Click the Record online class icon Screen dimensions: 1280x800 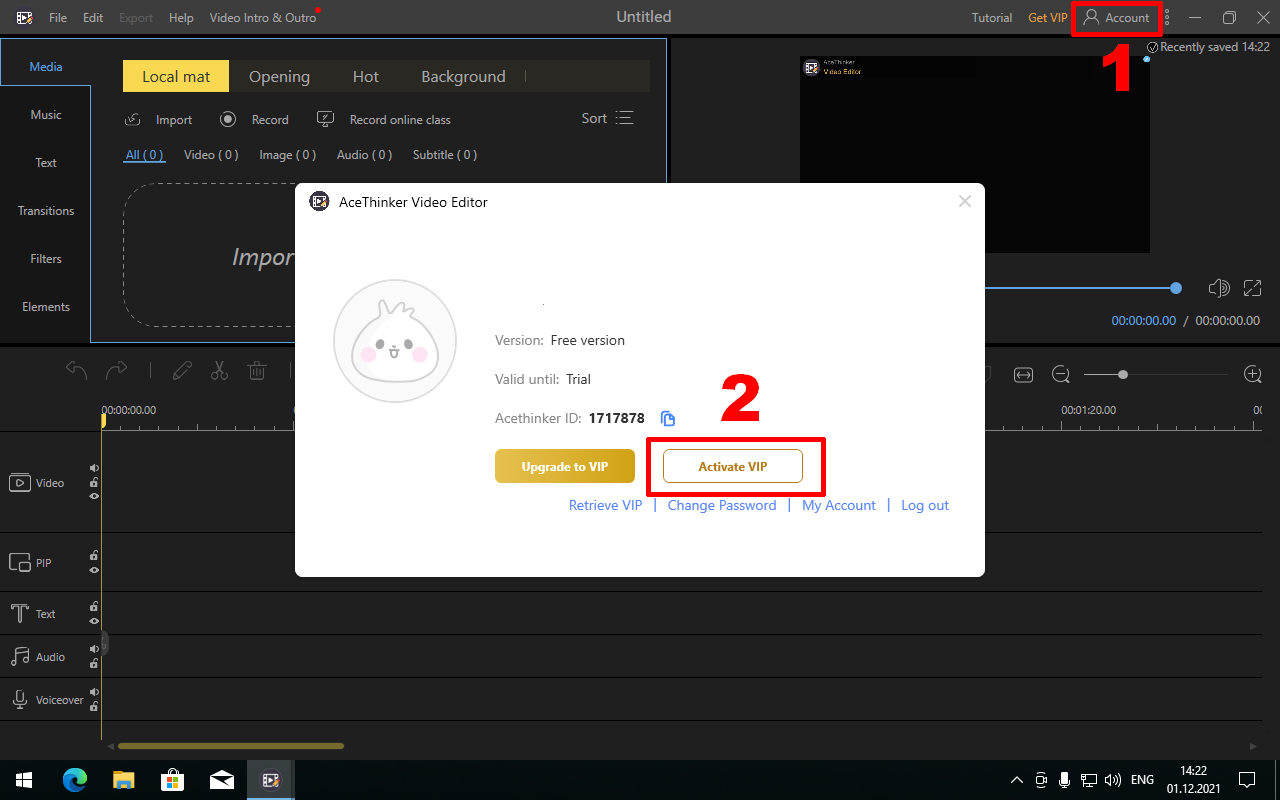(x=325, y=119)
